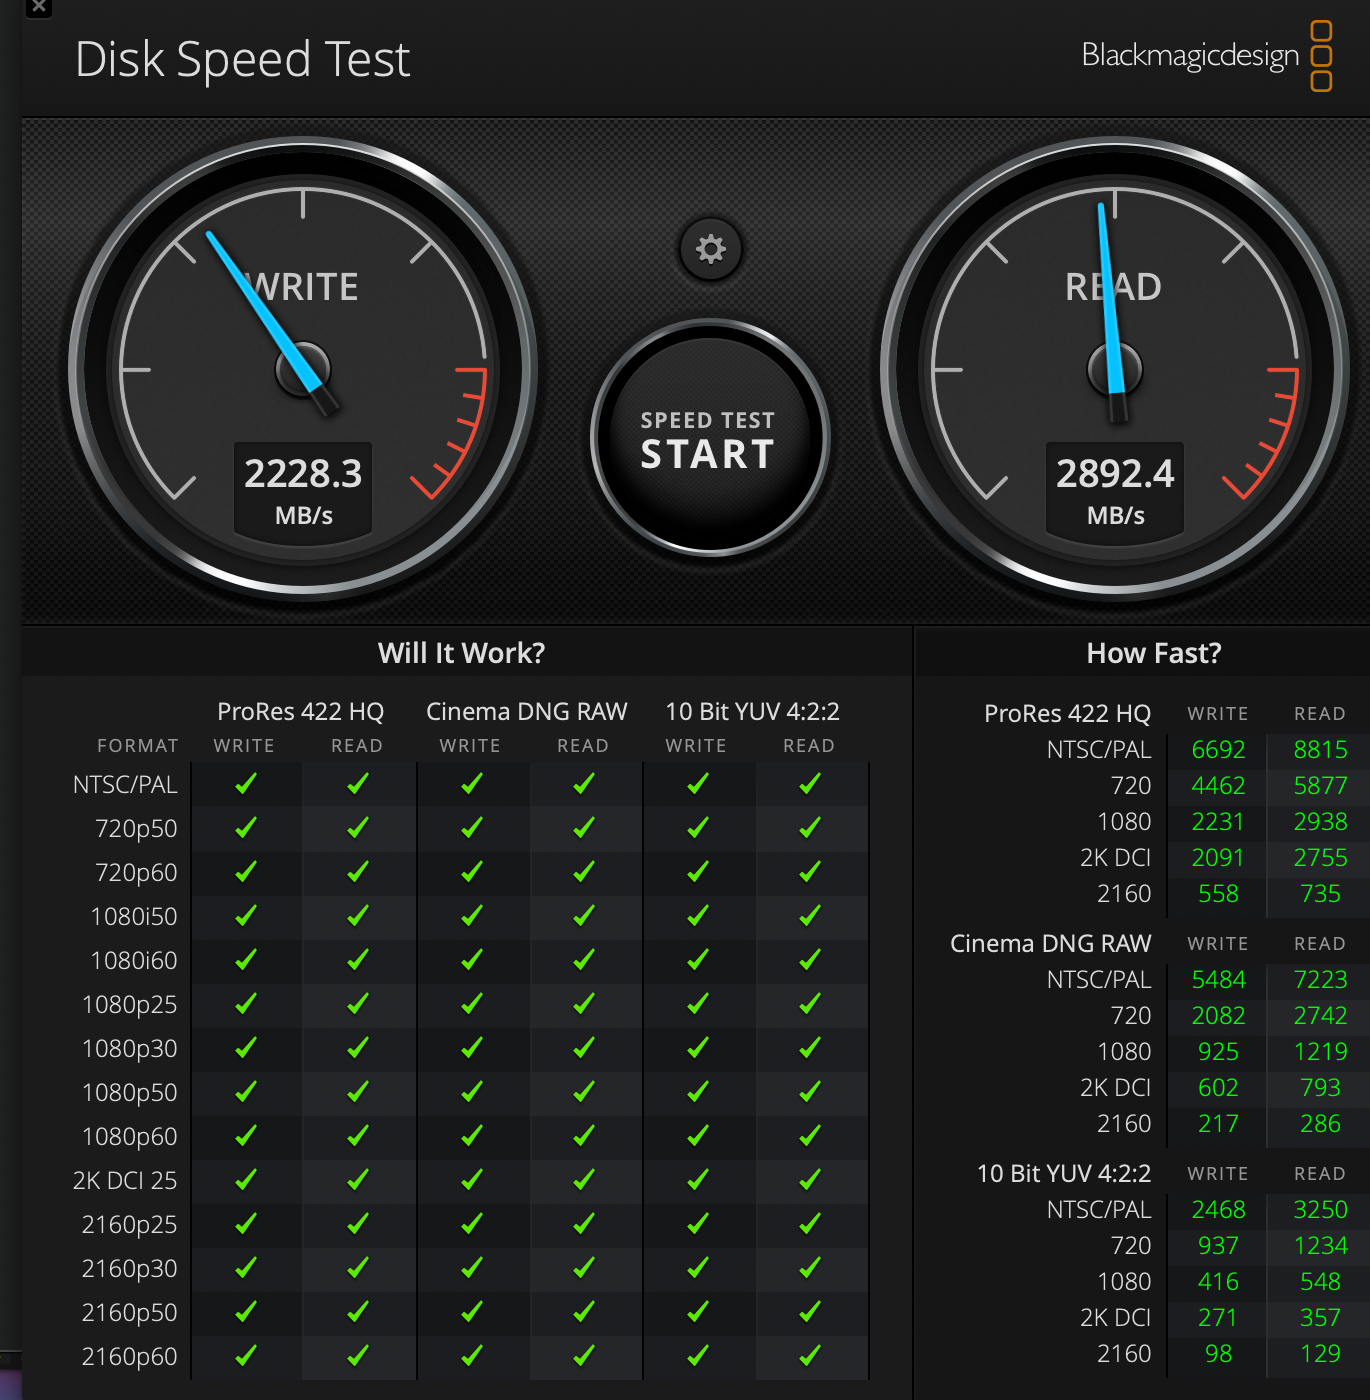Click 720p60 ProRes 422 HQ read checkmark
Image resolution: width=1370 pixels, height=1400 pixels.
coord(358,872)
